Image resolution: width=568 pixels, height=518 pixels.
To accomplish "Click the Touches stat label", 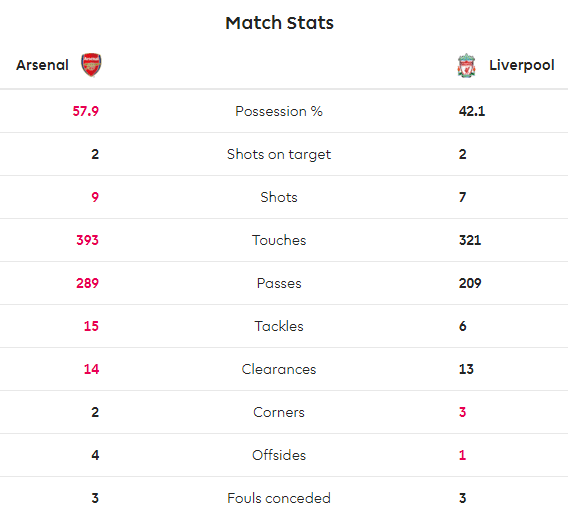I will 279,240.
